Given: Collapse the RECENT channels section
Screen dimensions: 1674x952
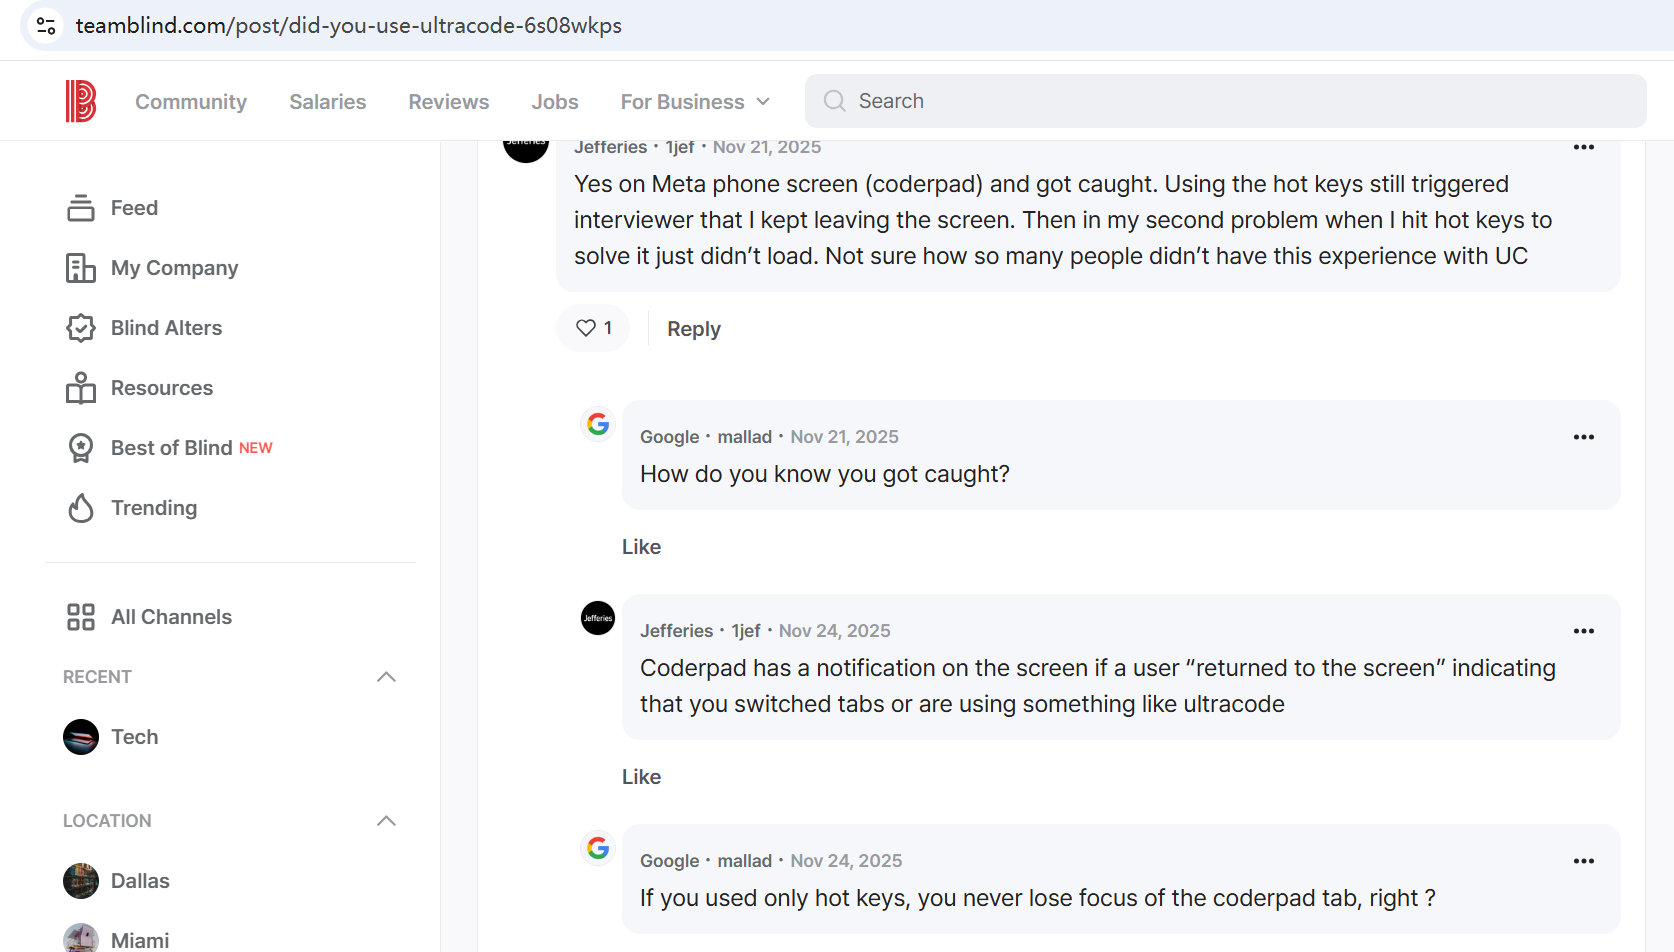Looking at the screenshot, I should click(x=386, y=677).
